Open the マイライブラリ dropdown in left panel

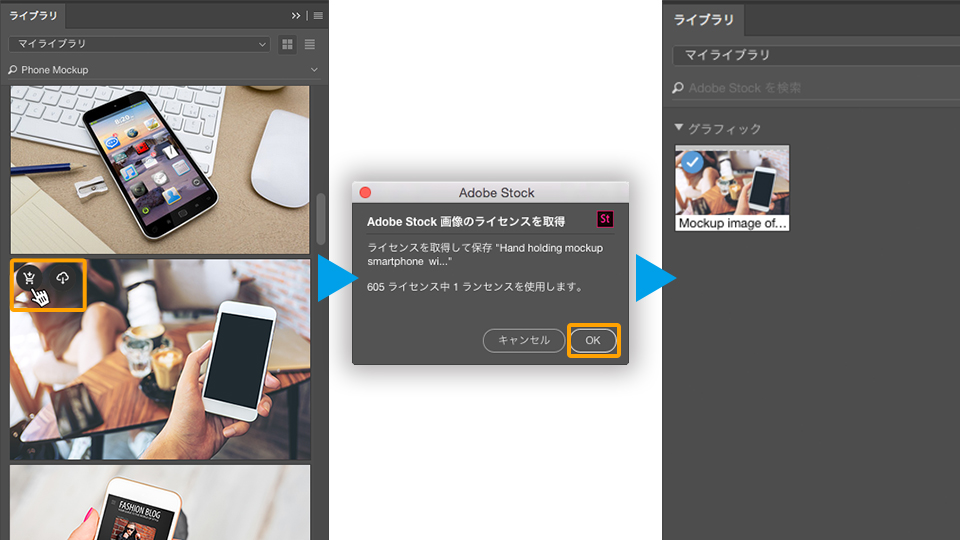click(140, 44)
